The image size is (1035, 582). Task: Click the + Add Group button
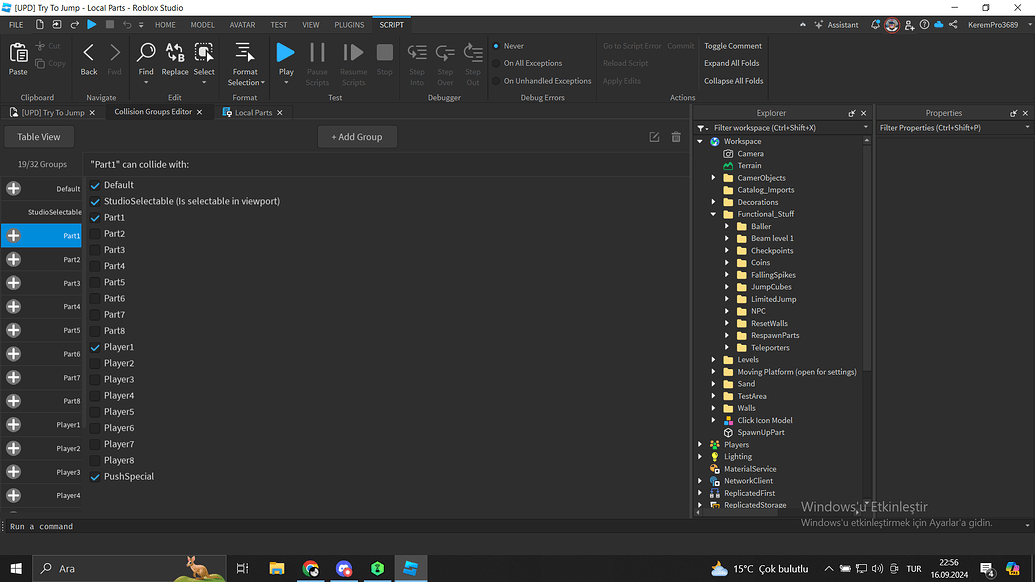point(356,137)
